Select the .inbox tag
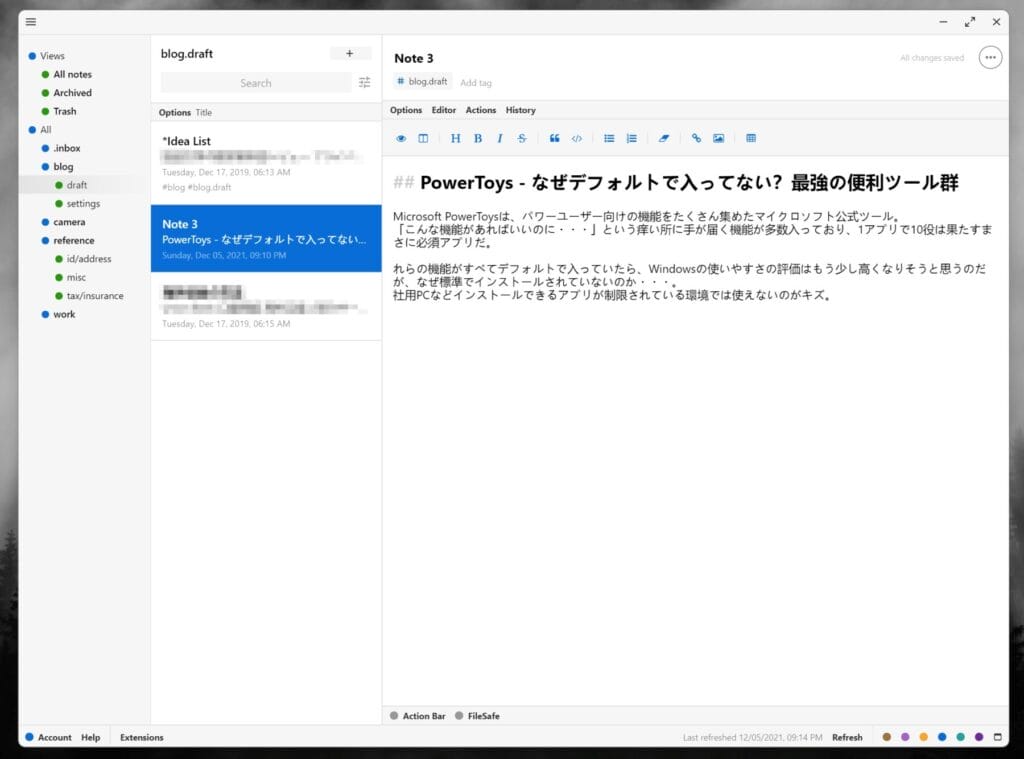The image size is (1024, 759). 61,148
